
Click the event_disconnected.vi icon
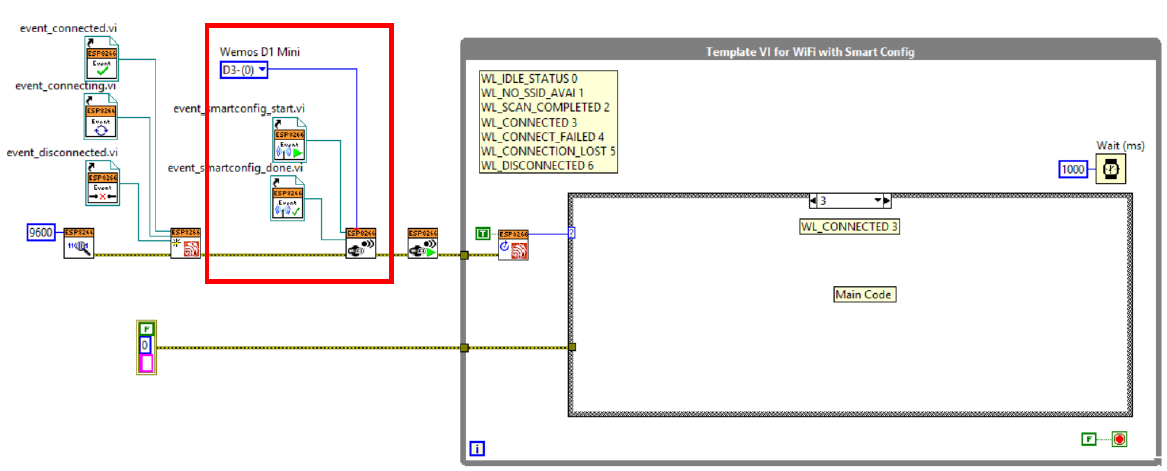tap(101, 184)
